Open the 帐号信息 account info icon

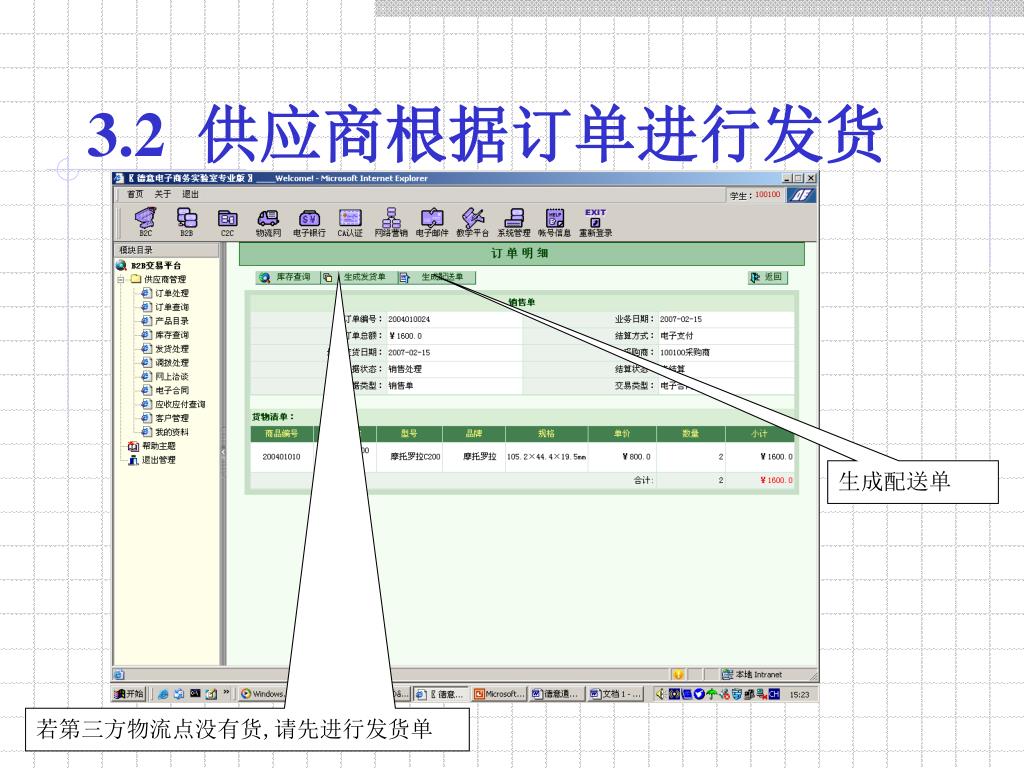pyautogui.click(x=554, y=222)
